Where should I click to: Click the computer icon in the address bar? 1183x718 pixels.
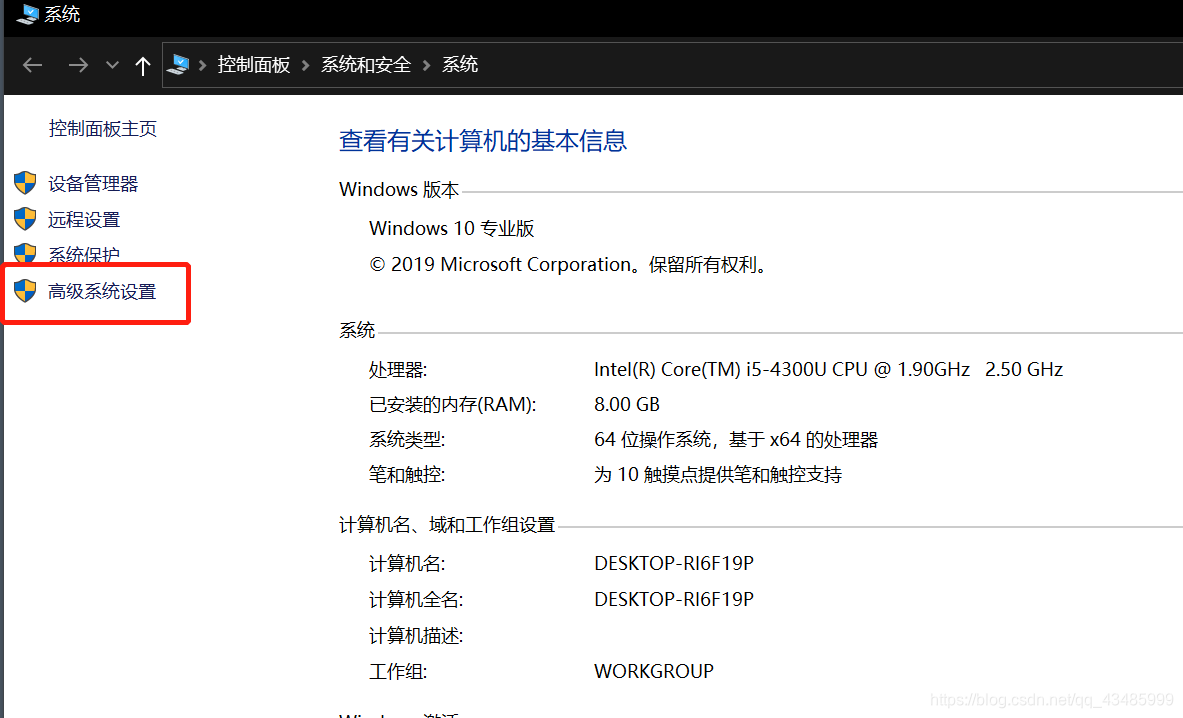click(x=178, y=65)
